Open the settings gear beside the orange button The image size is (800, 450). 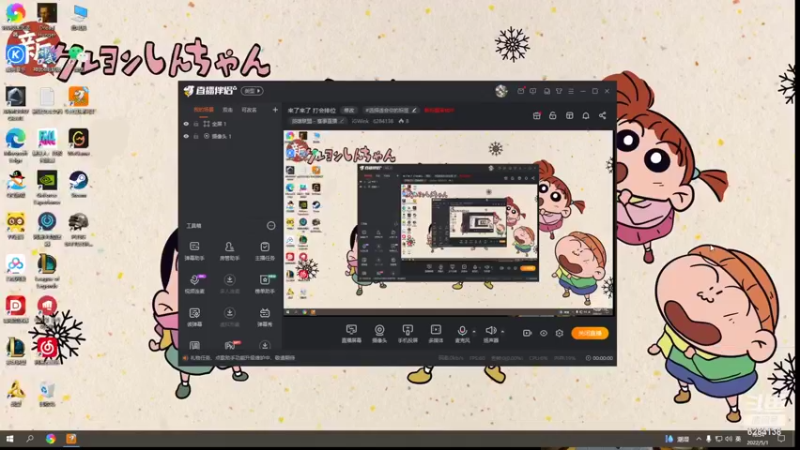pyautogui.click(x=560, y=333)
